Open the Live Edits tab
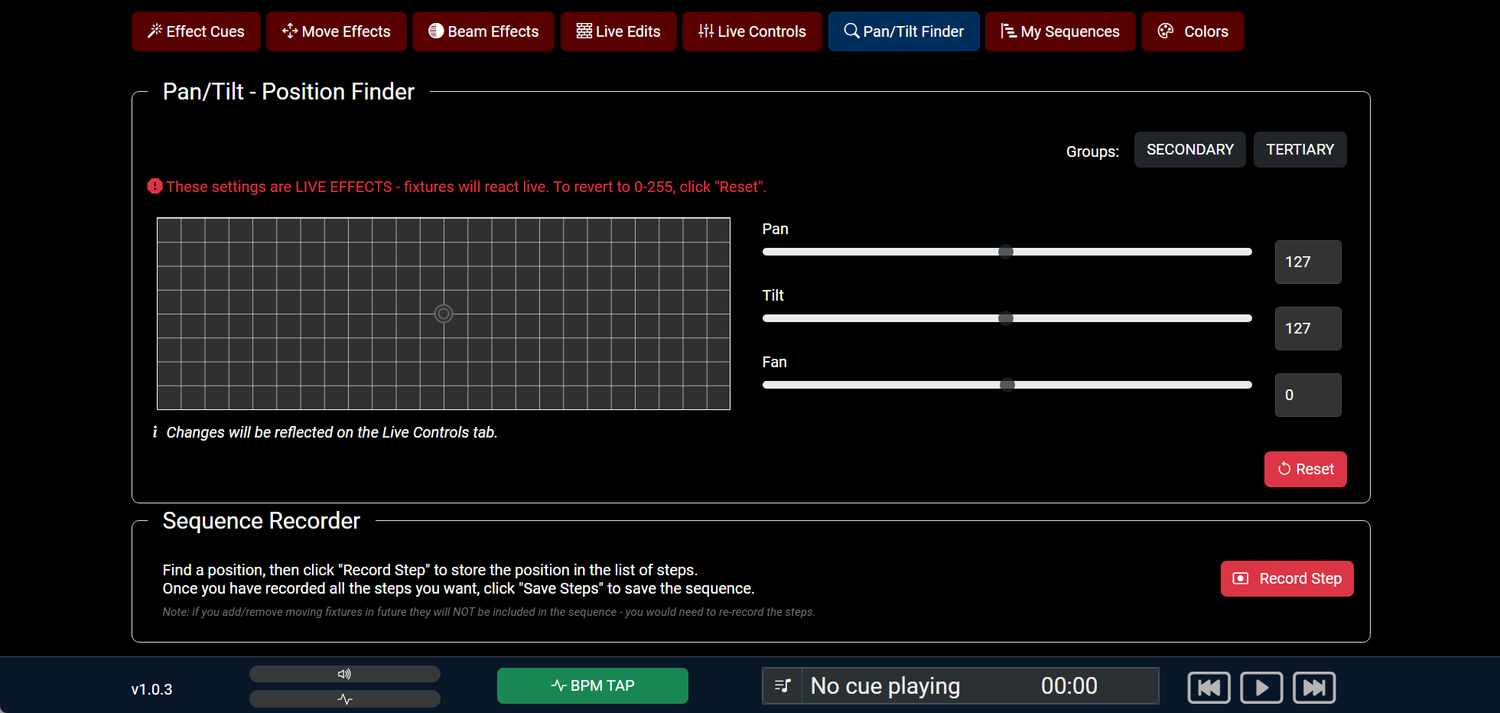Image resolution: width=1500 pixels, height=713 pixels. (x=618, y=32)
